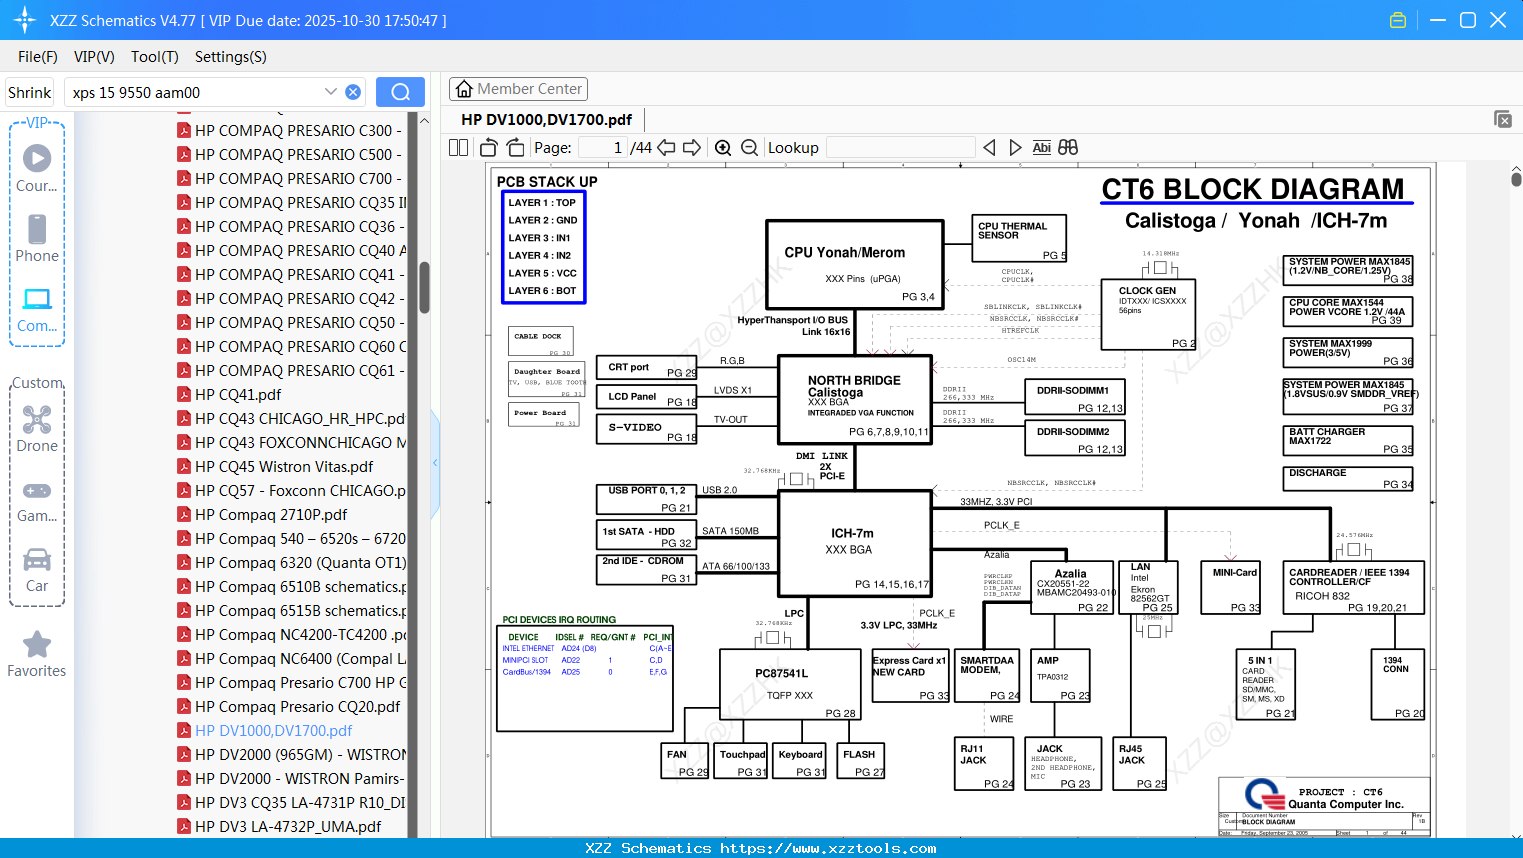
Task: Clear the search box text
Action: (x=353, y=92)
